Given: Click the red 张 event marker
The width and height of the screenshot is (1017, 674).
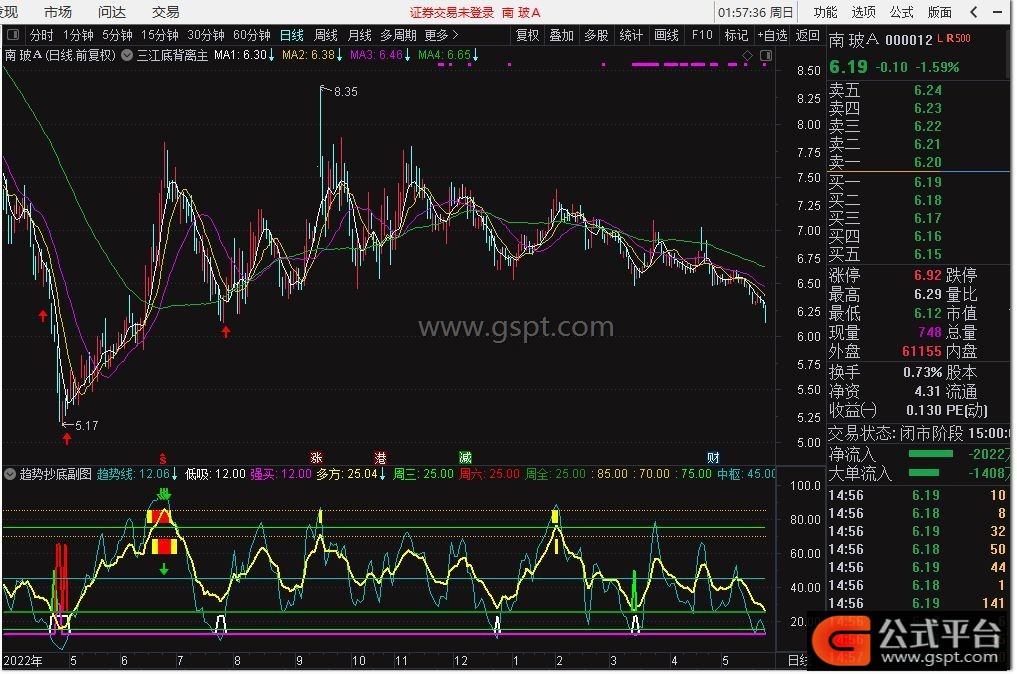Looking at the screenshot, I should 317,457.
